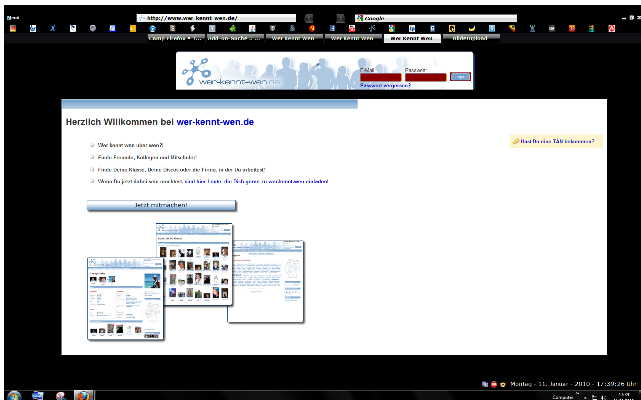Image resolution: width=641 pixels, height=400 pixels.
Task: Click the lightning bolt bookmark icon
Action: pos(193,28)
